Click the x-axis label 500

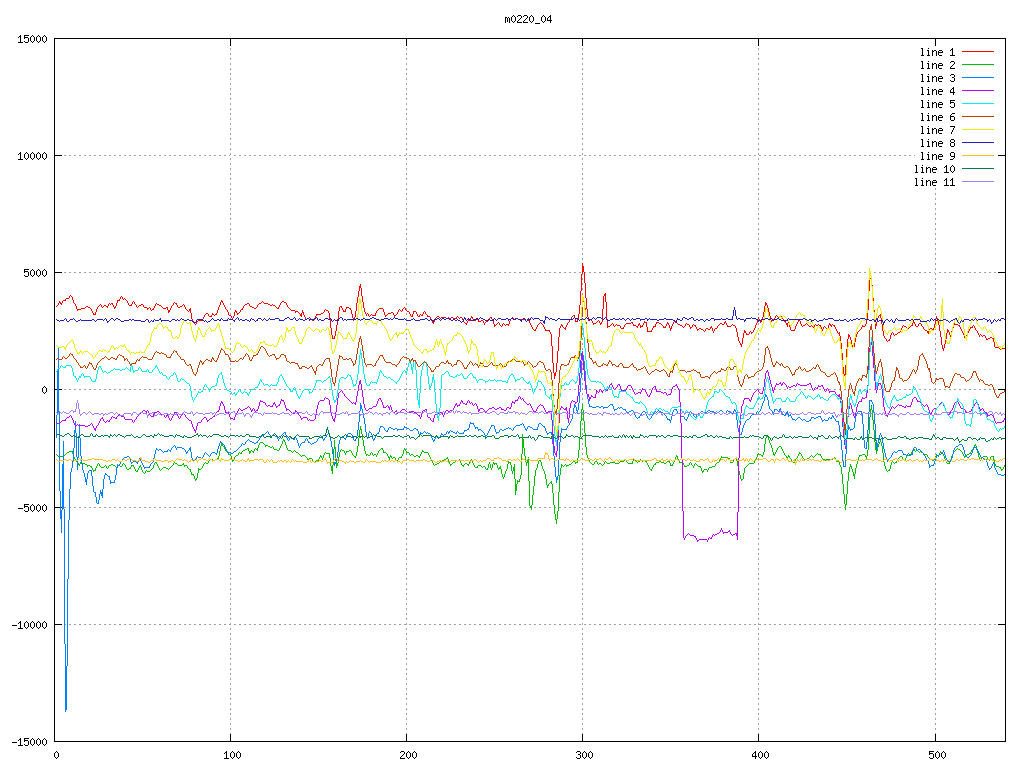click(937, 756)
